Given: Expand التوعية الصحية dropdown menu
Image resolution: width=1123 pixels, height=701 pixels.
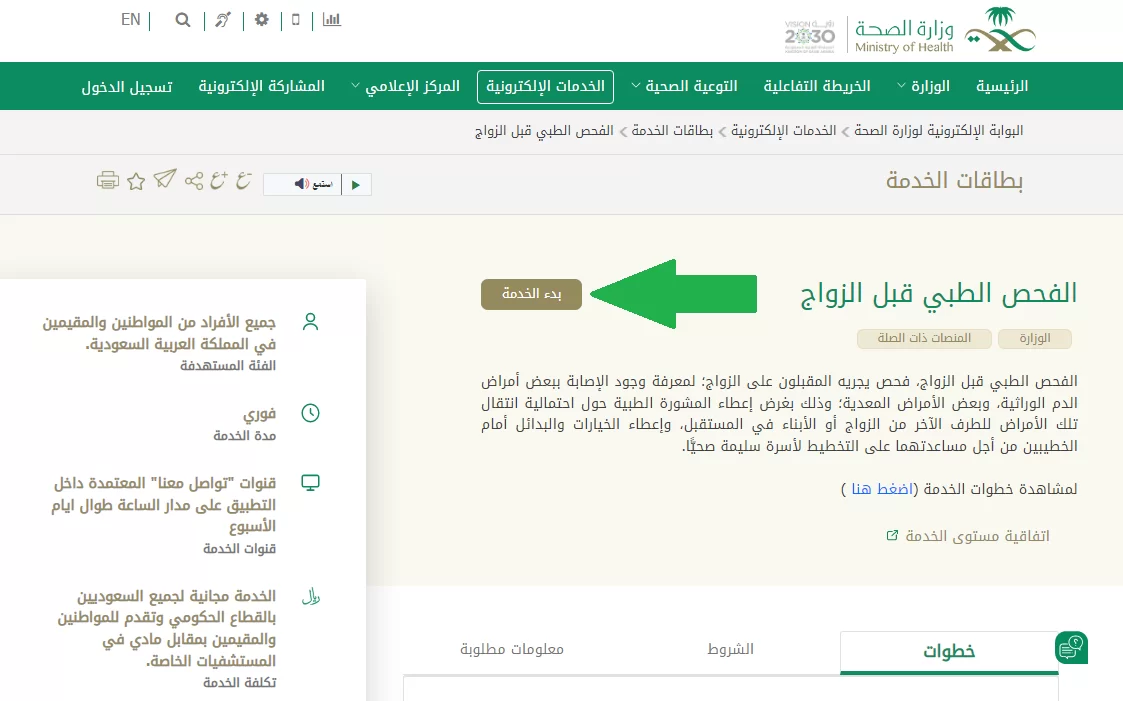Looking at the screenshot, I should (684, 86).
